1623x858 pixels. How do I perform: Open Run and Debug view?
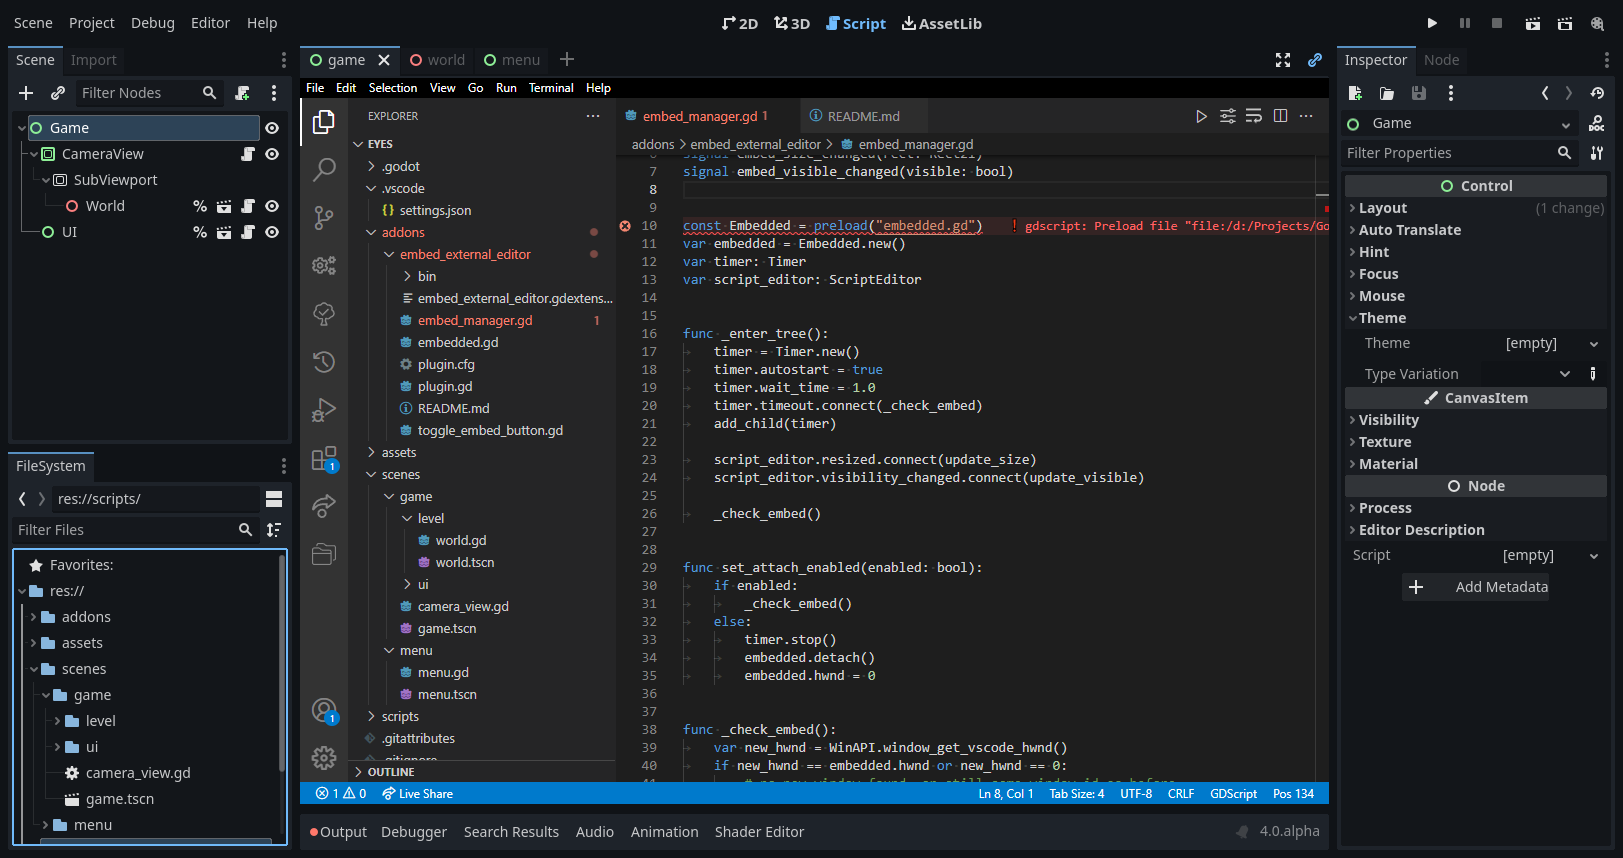click(324, 410)
